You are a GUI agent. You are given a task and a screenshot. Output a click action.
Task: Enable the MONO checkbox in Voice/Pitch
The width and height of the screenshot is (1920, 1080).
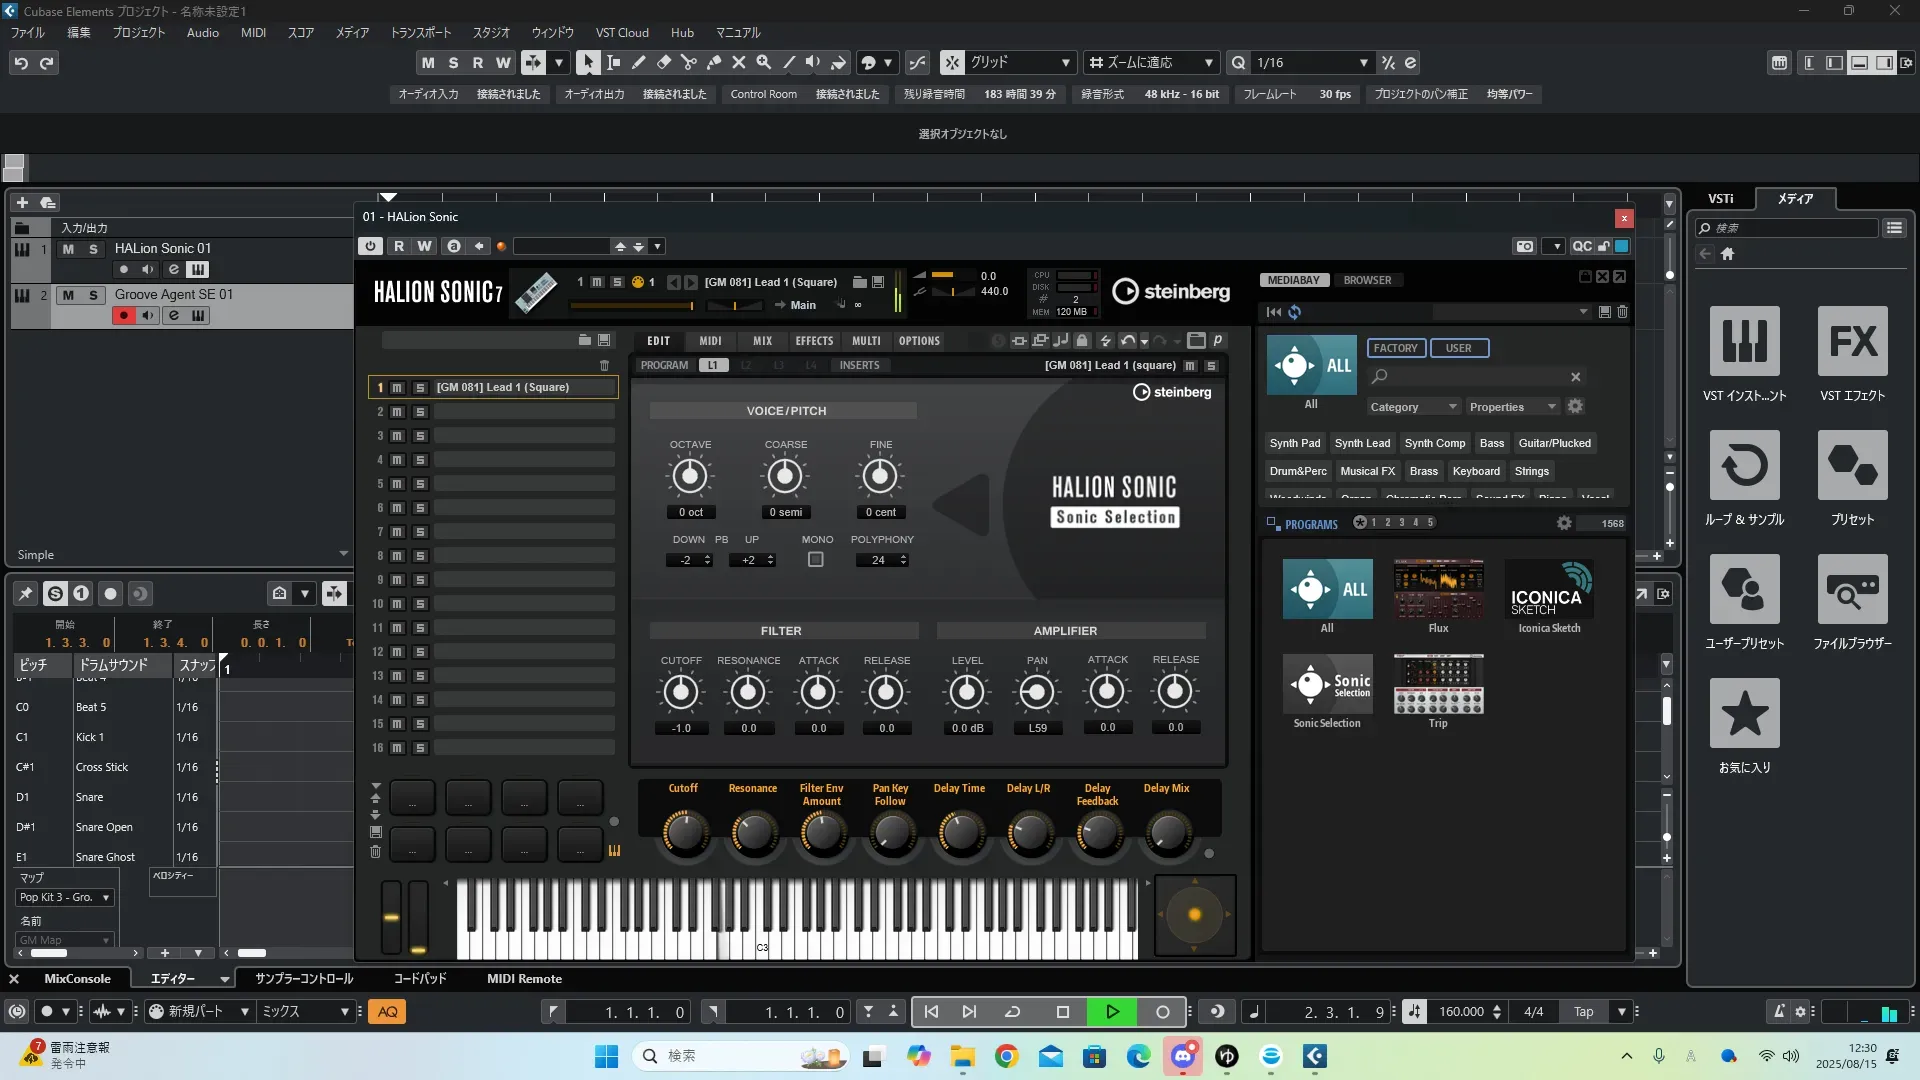[x=816, y=560]
